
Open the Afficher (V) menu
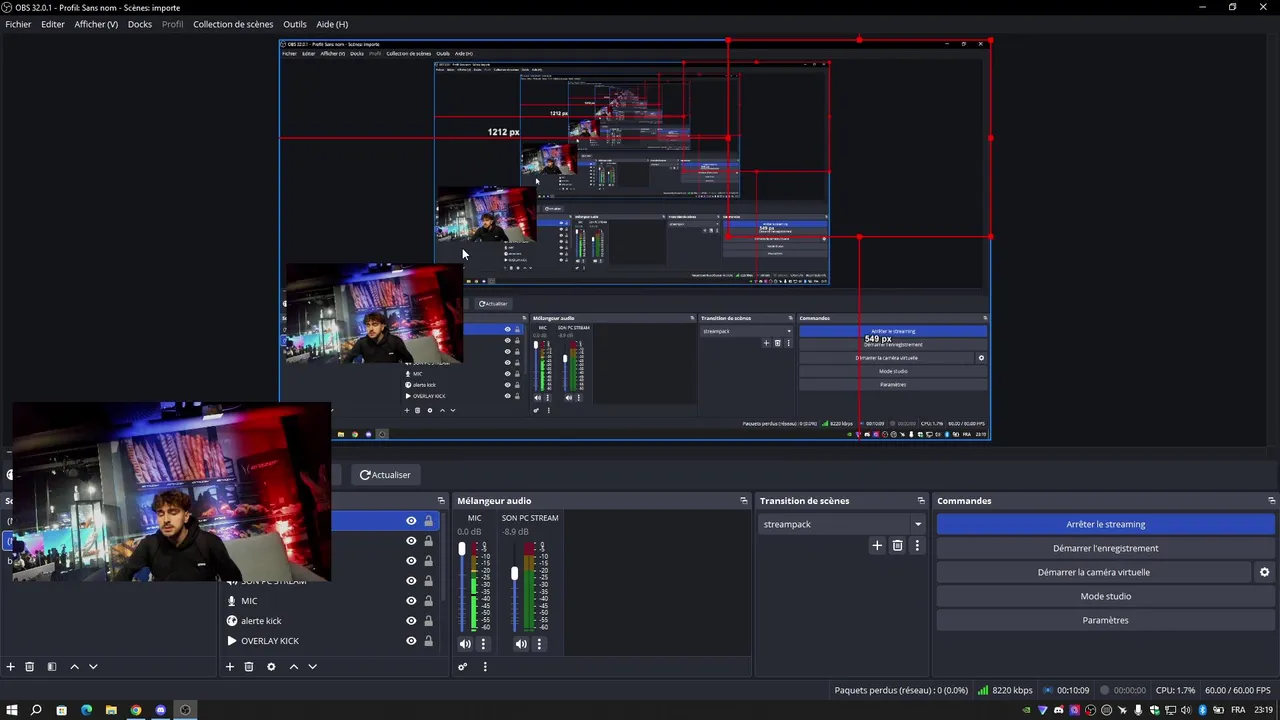[96, 24]
